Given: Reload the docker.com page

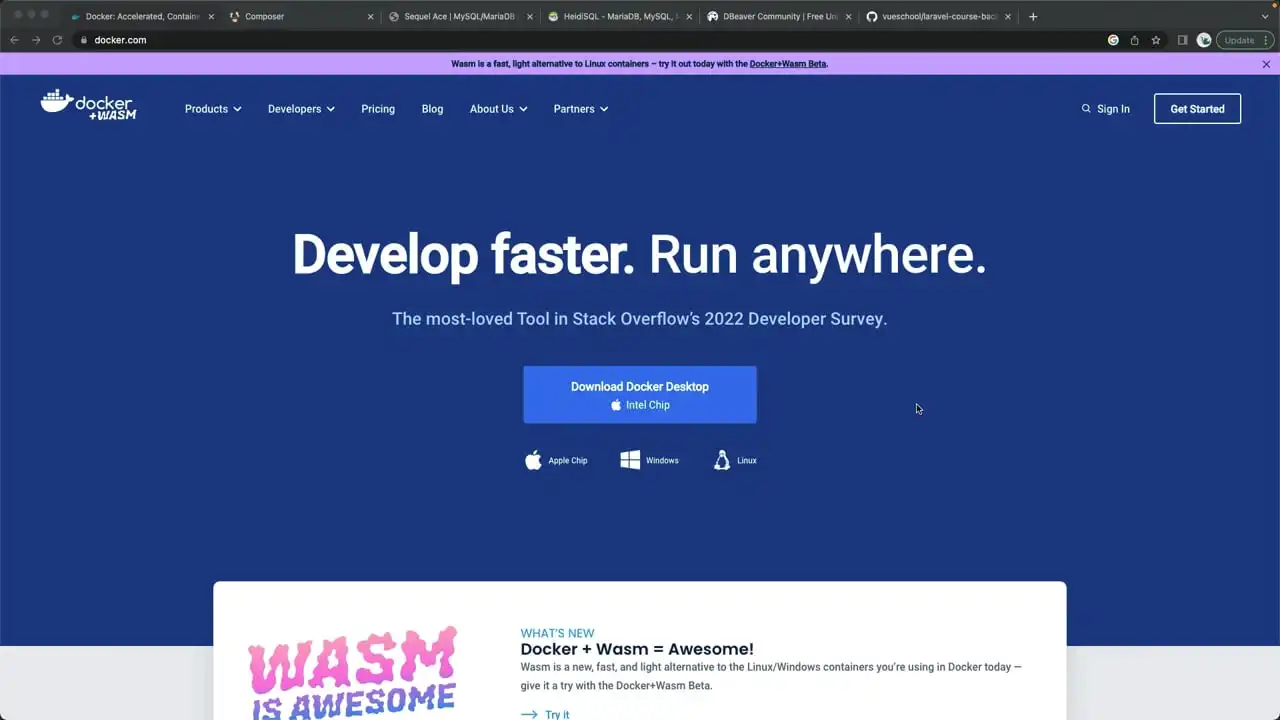Looking at the screenshot, I should [x=57, y=40].
